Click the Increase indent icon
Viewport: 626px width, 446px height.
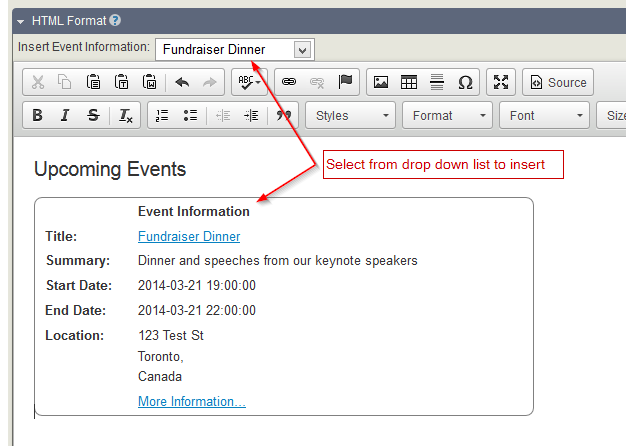coord(251,115)
